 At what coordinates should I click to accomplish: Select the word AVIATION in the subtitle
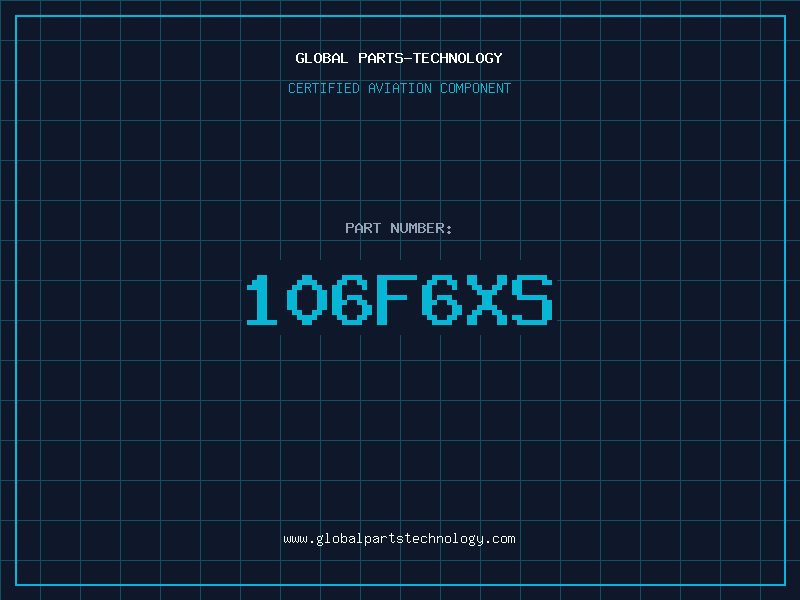(400, 88)
